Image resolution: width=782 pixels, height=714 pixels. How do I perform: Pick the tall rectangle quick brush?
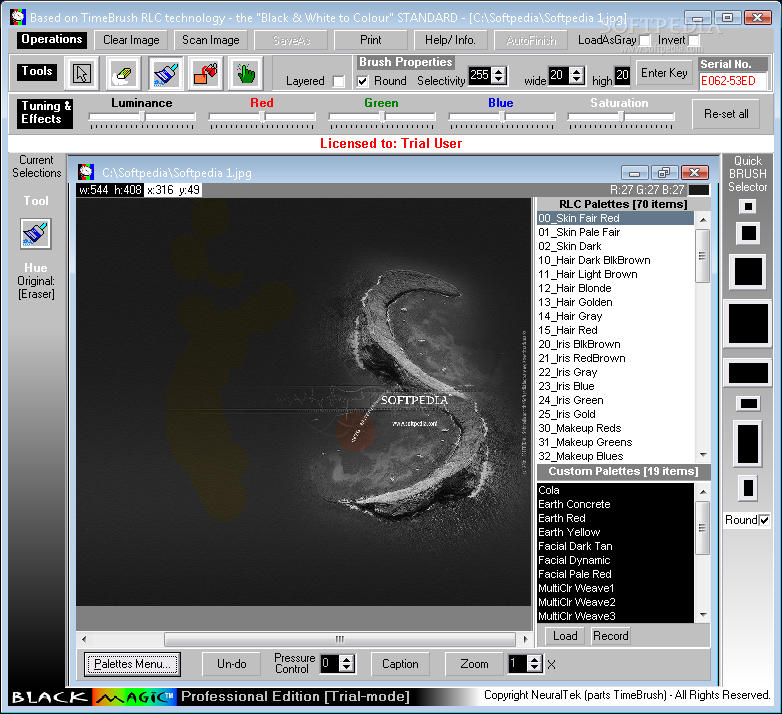pyautogui.click(x=748, y=444)
